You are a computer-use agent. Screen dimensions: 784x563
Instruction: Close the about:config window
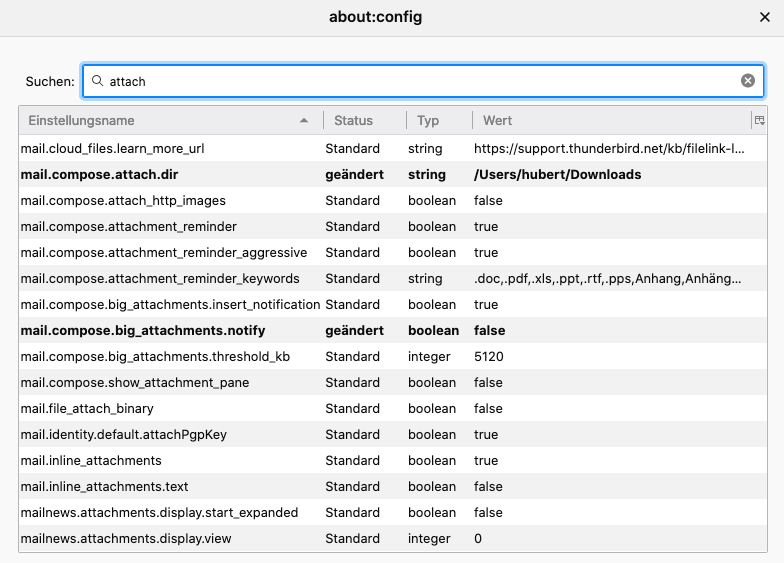click(765, 17)
